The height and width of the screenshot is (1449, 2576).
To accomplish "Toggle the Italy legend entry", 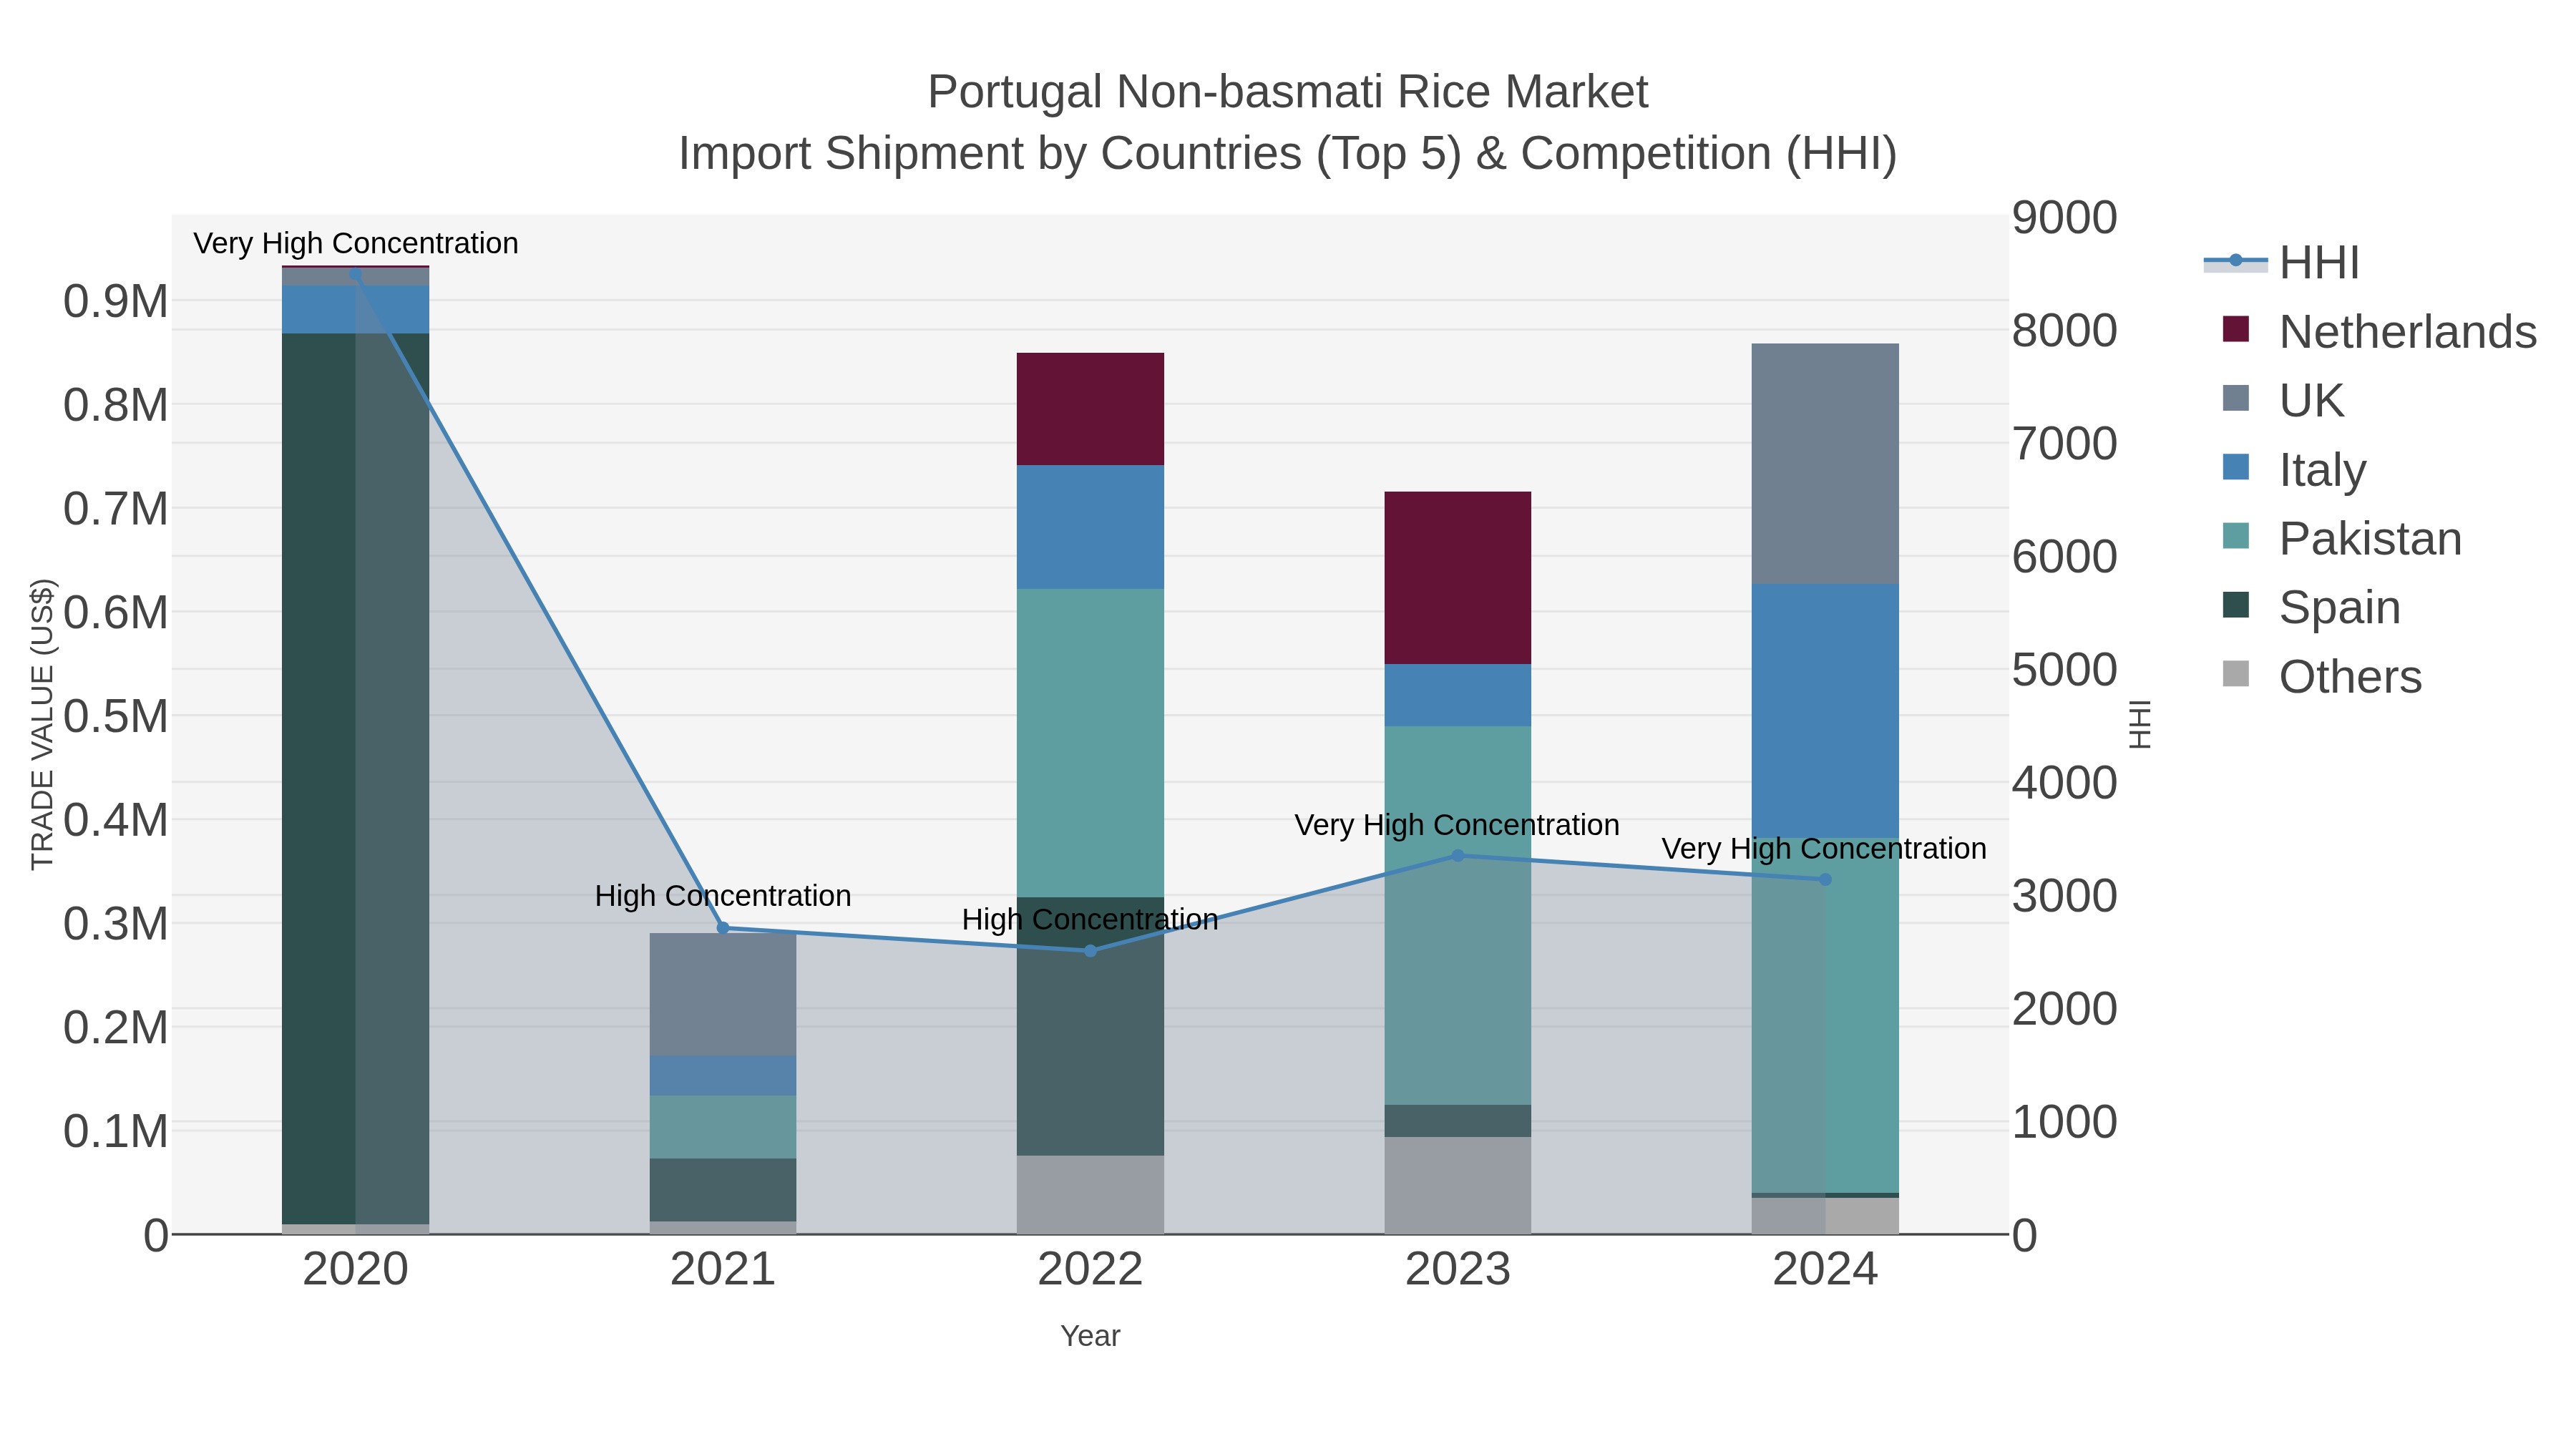I will (2294, 470).
